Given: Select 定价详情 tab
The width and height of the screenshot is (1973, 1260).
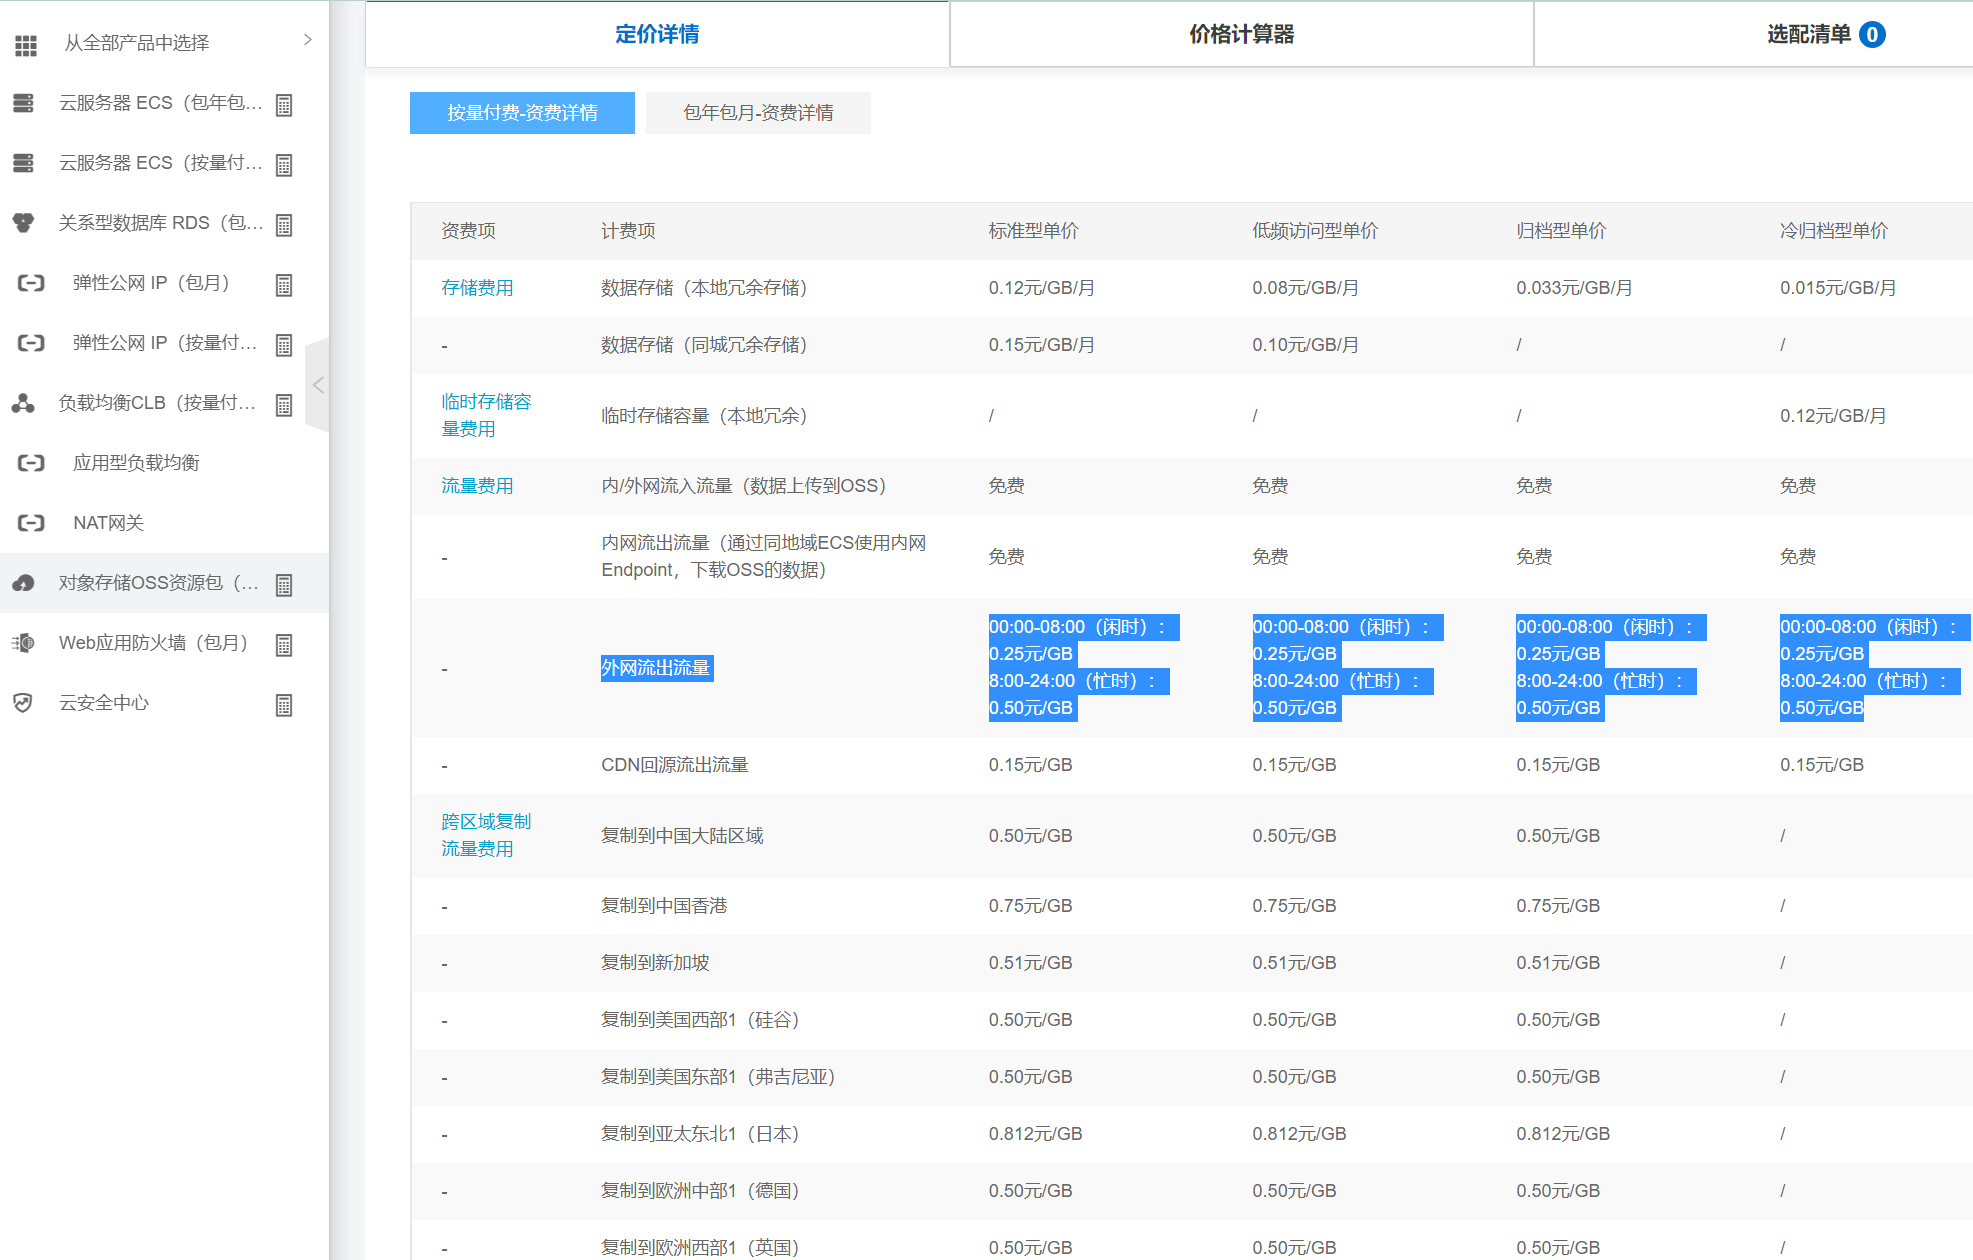Looking at the screenshot, I should click(x=657, y=35).
